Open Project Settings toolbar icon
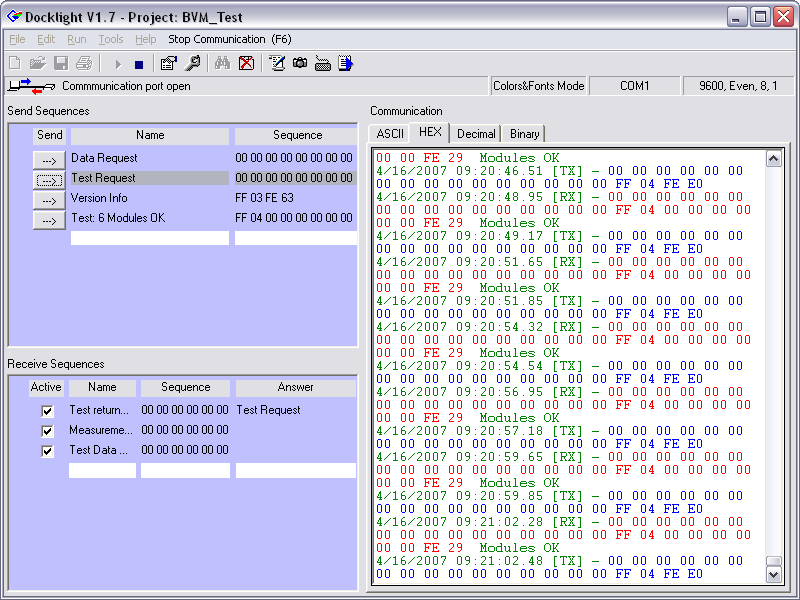Viewport: 800px width, 600px height. (x=168, y=63)
